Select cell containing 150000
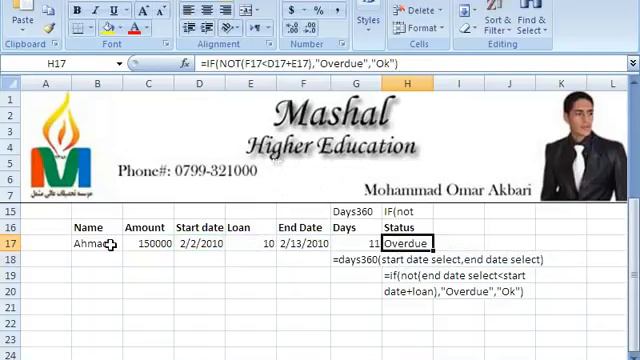This screenshot has height=360, width=640. [x=148, y=244]
